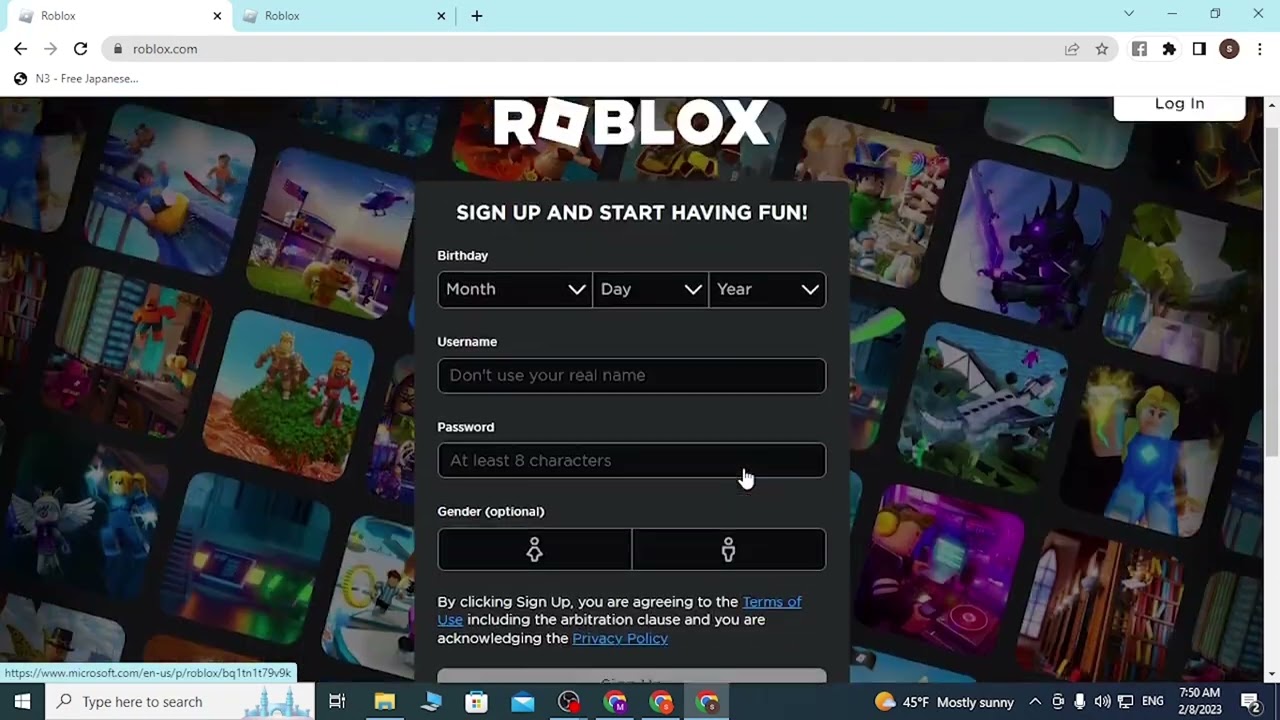Reload the roblox.com page

click(80, 49)
